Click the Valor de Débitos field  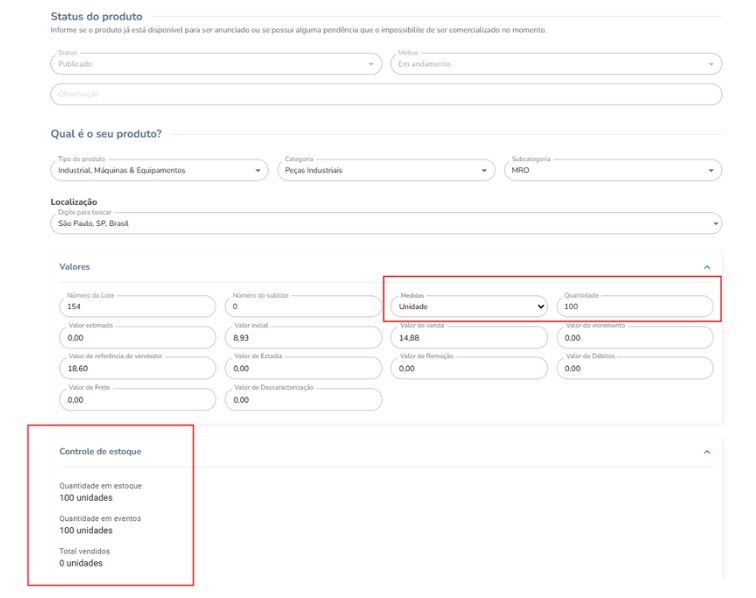click(x=635, y=368)
